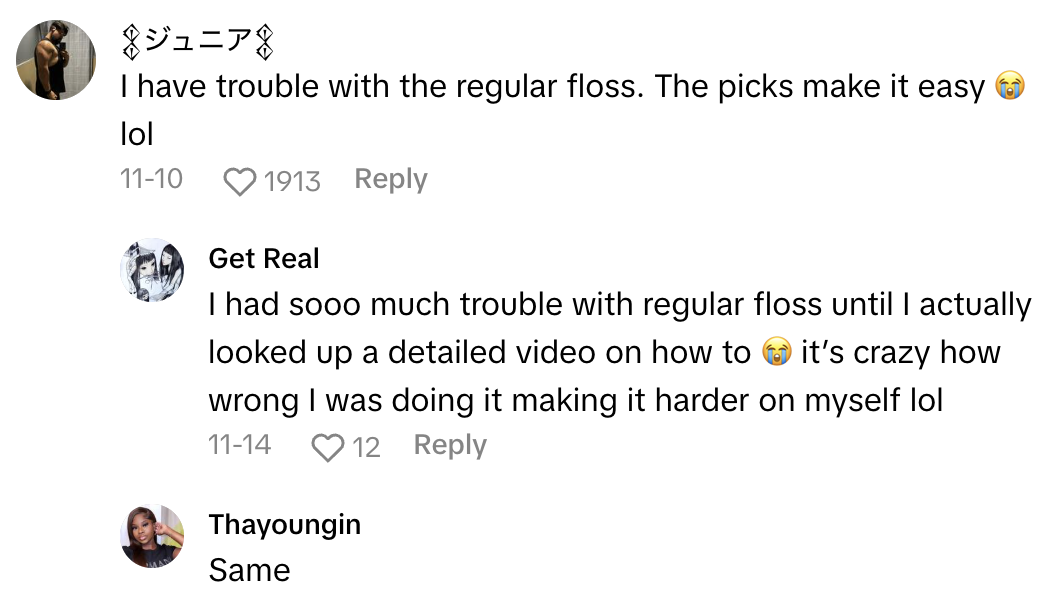Viewport: 1058px width, 600px height.
Task: Click the 1913 like count
Action: [292, 181]
